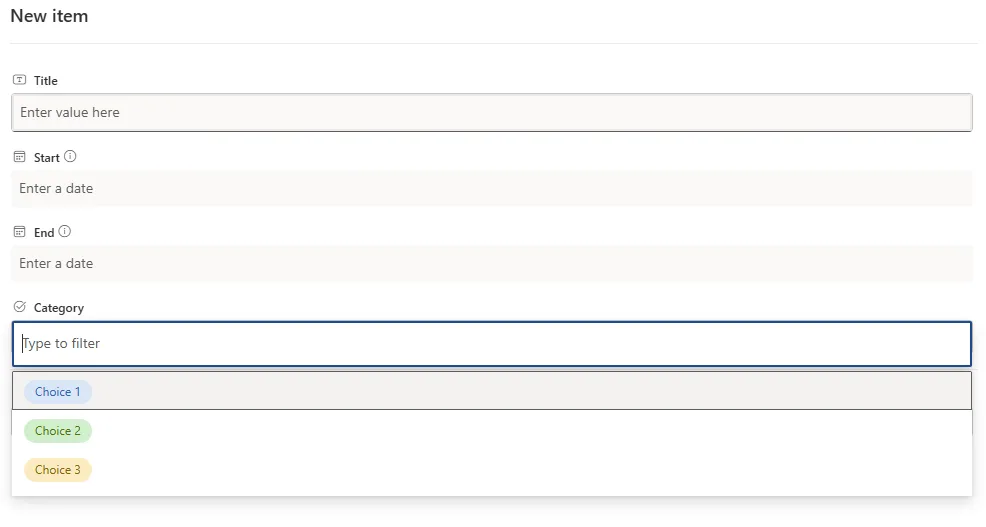Viewport: 986px width, 527px height.
Task: Select Choice 1 from the Category list
Action: click(x=58, y=392)
